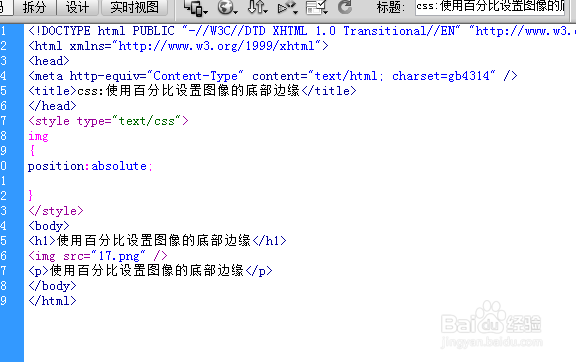The image size is (576, 362).
Task: Open the multiscreen preview icon
Action: click(195, 7)
